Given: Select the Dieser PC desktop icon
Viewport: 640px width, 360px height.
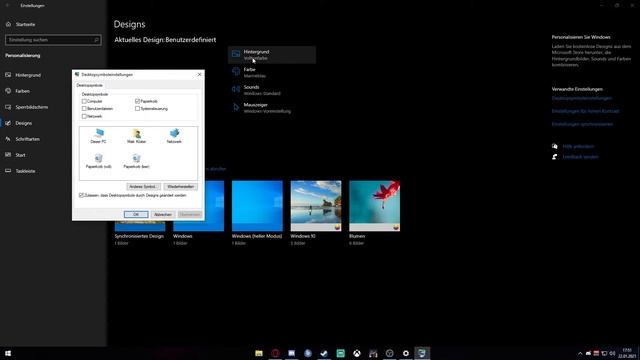Looking at the screenshot, I should pos(98,136).
